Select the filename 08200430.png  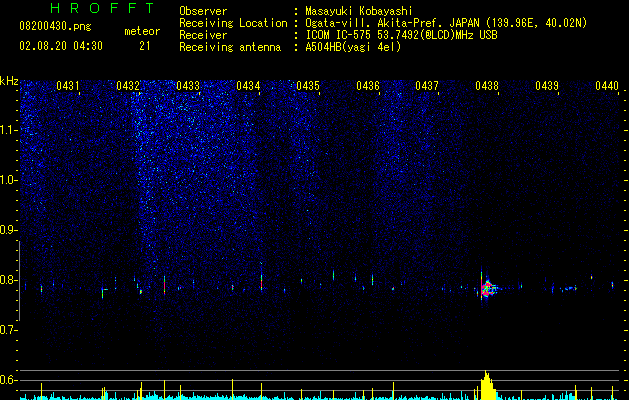point(55,27)
